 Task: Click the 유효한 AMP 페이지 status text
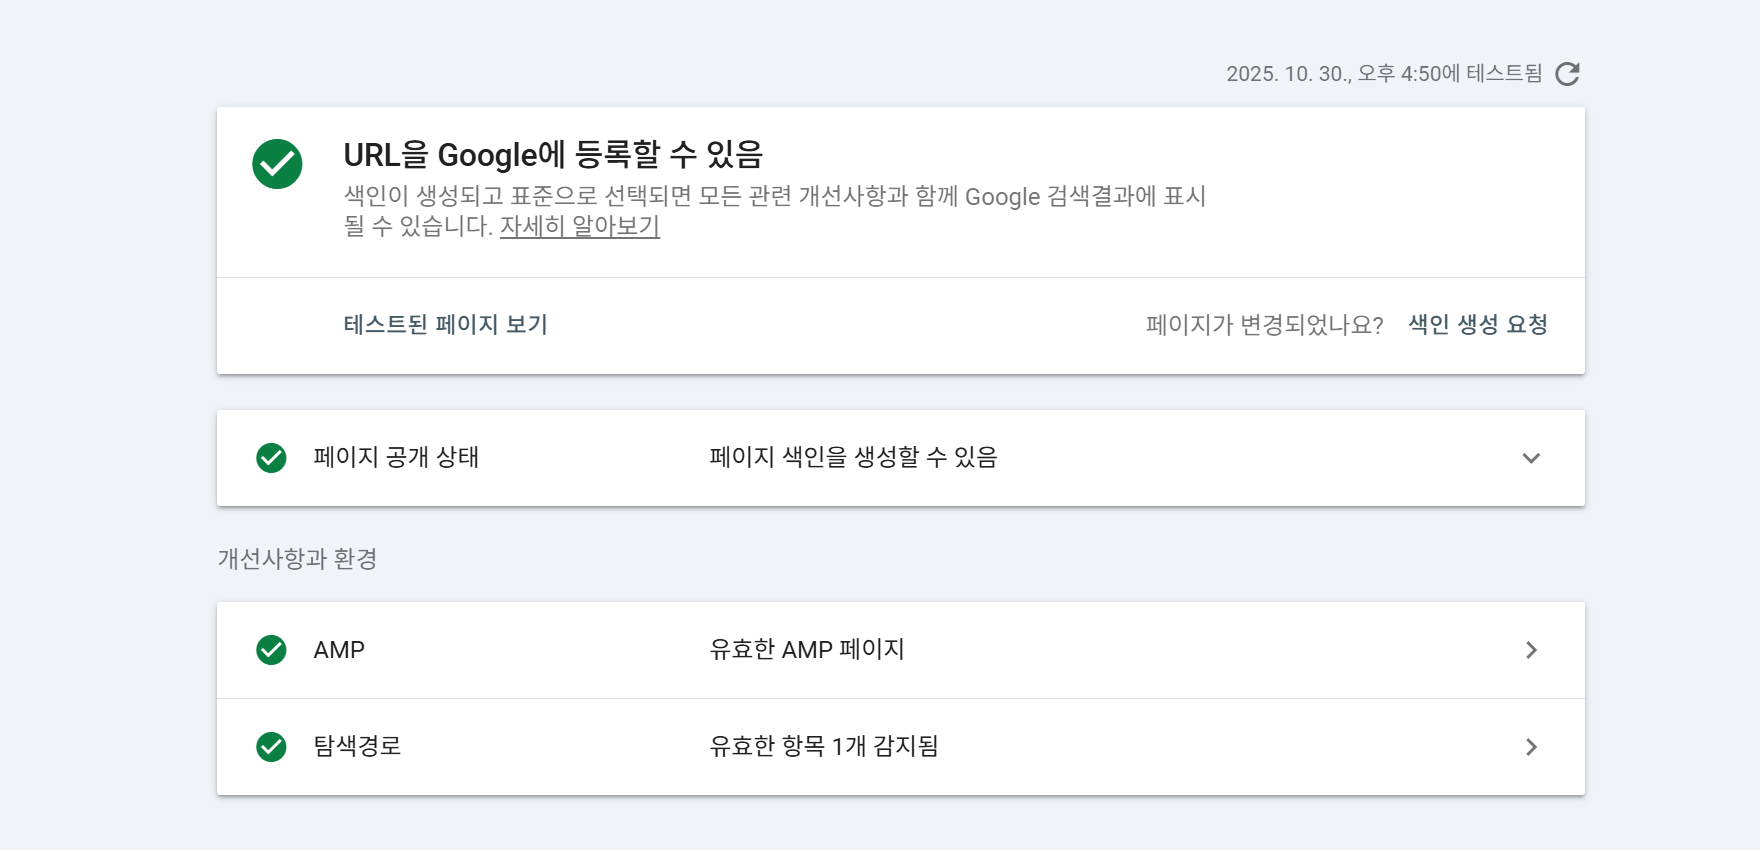806,650
